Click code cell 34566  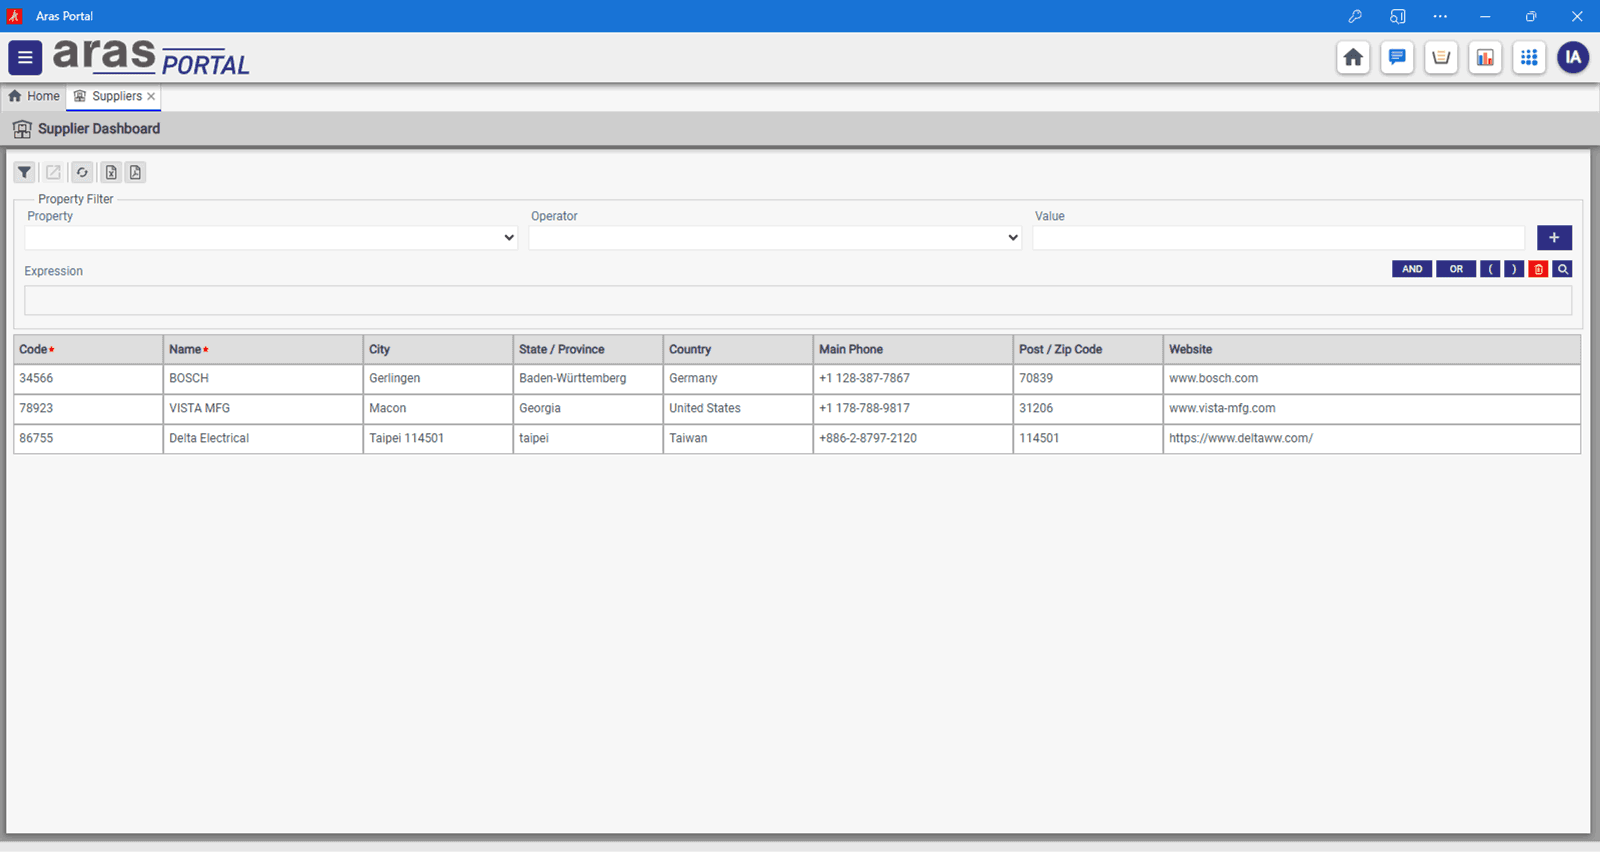click(x=88, y=378)
